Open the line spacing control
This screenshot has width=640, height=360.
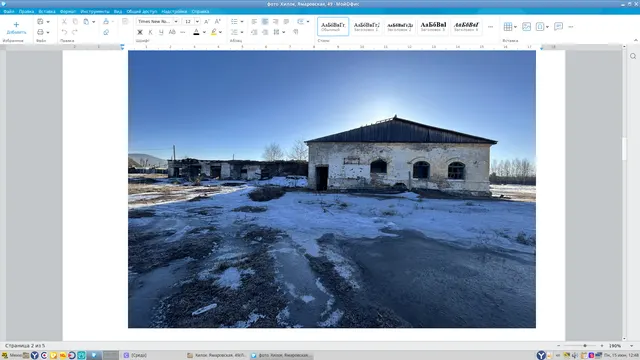pos(276,32)
